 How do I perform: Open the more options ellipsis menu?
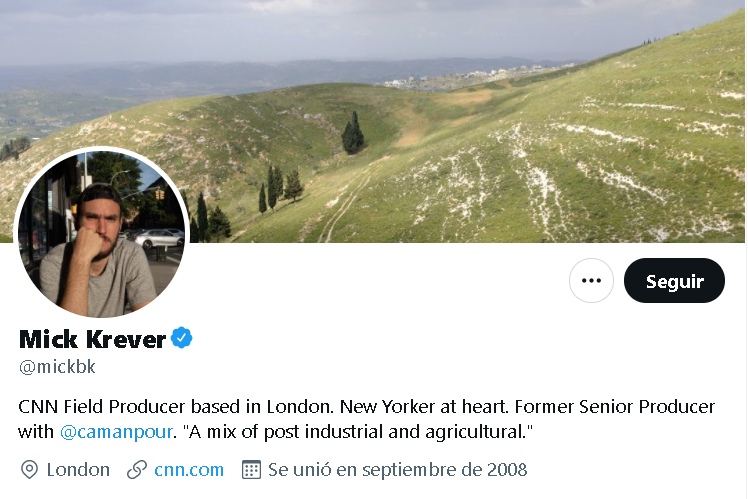coord(591,281)
